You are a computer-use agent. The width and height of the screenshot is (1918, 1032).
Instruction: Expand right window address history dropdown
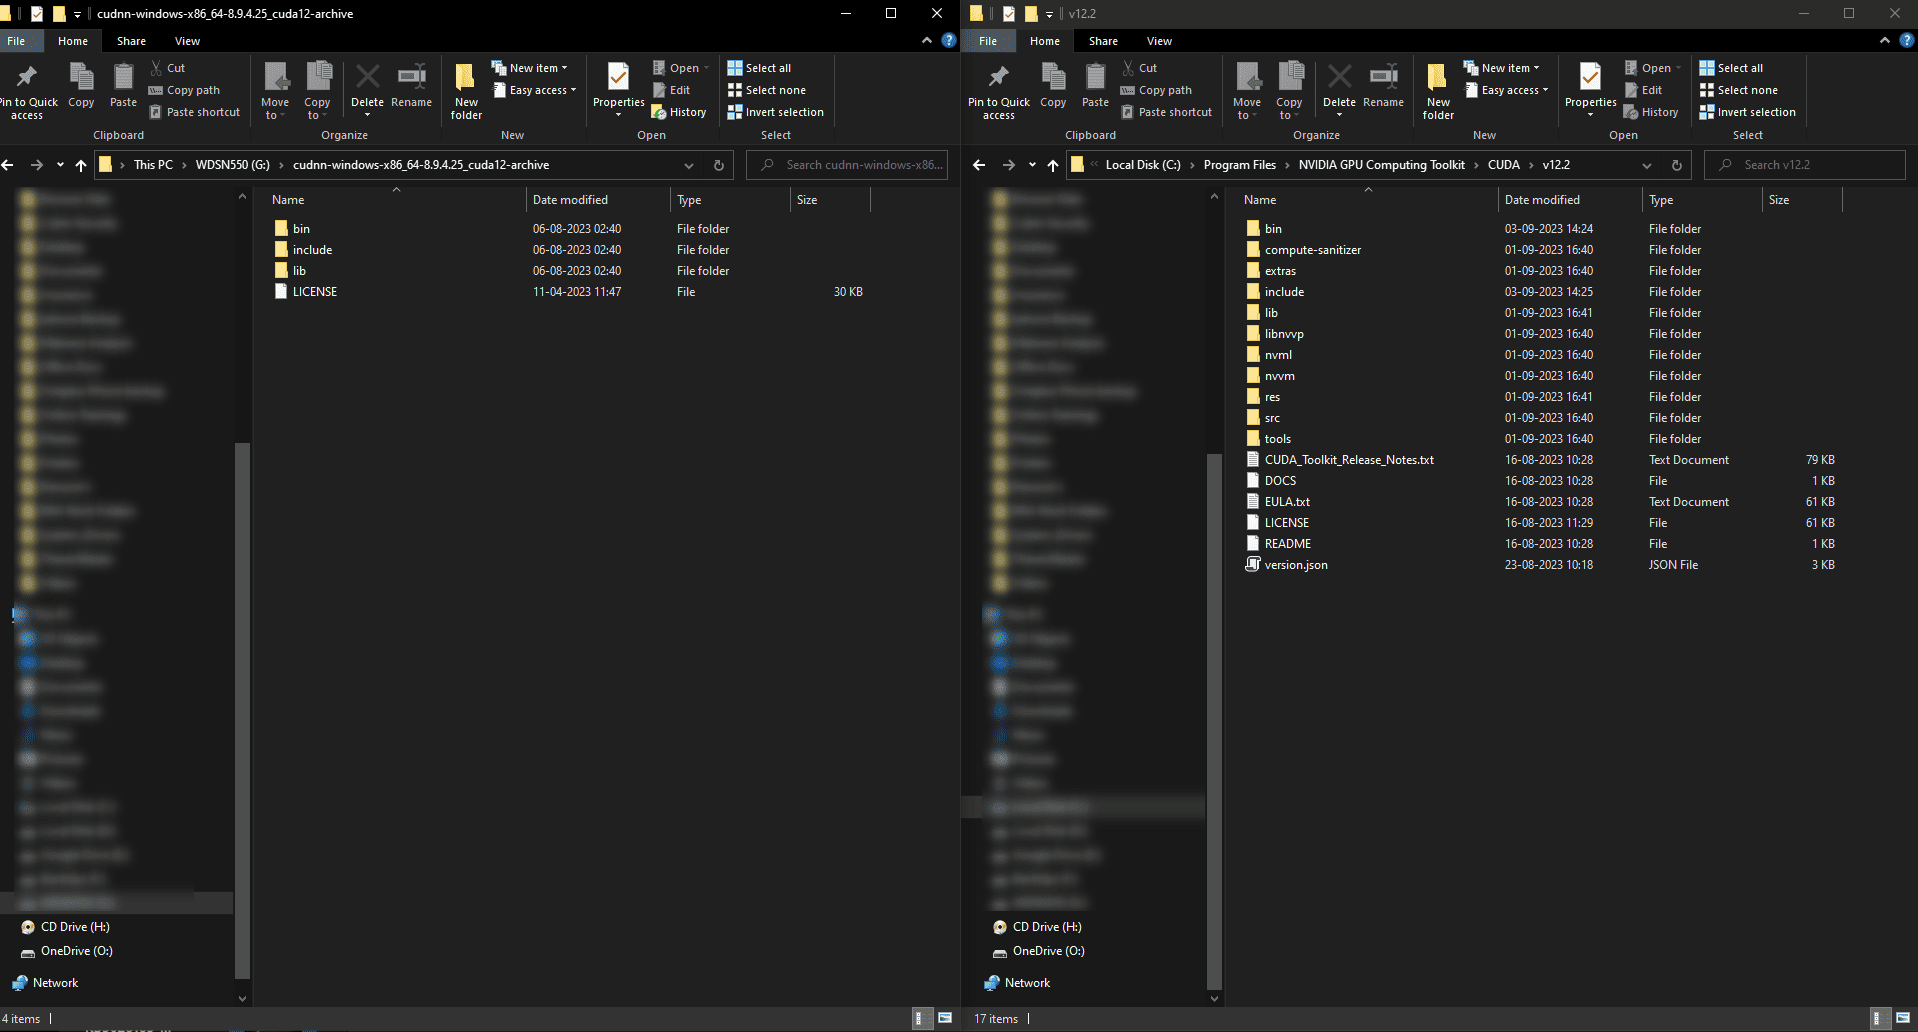point(1647,165)
